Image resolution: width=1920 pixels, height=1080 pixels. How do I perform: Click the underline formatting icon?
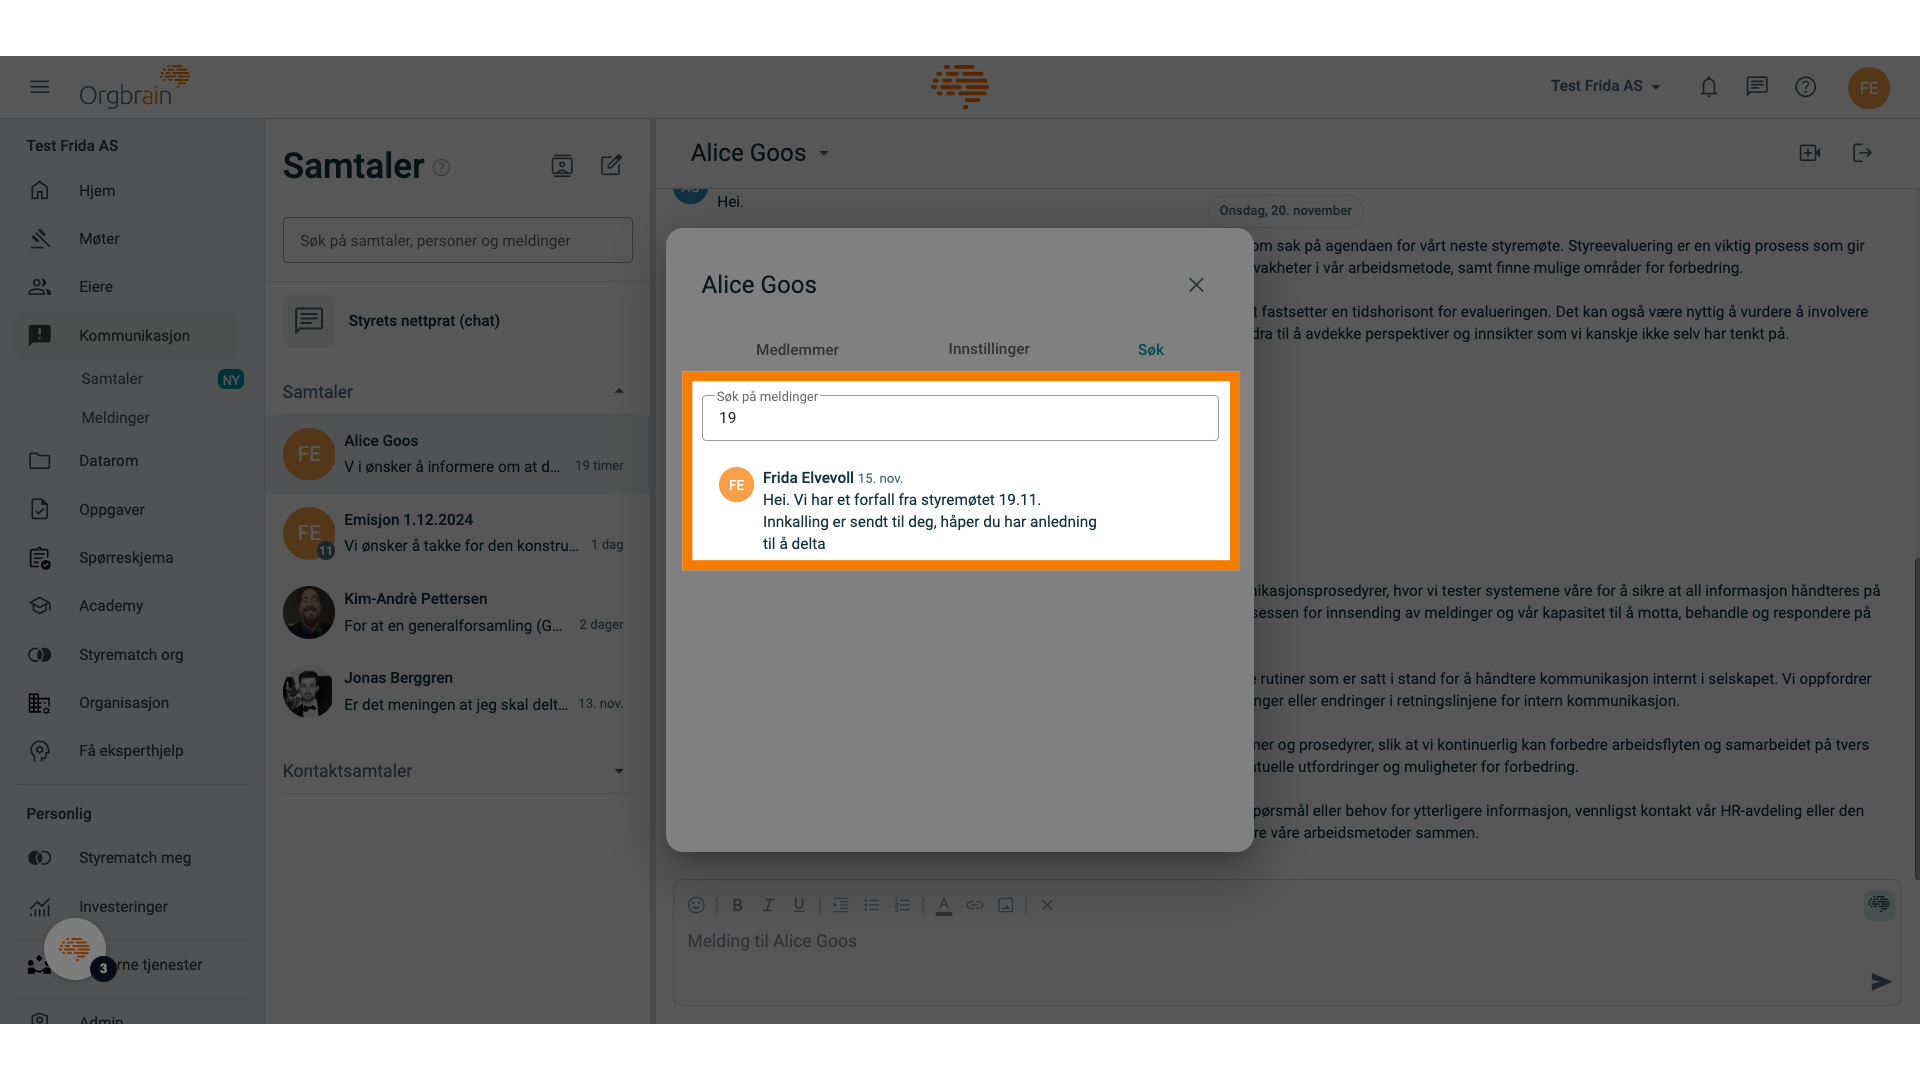(798, 903)
